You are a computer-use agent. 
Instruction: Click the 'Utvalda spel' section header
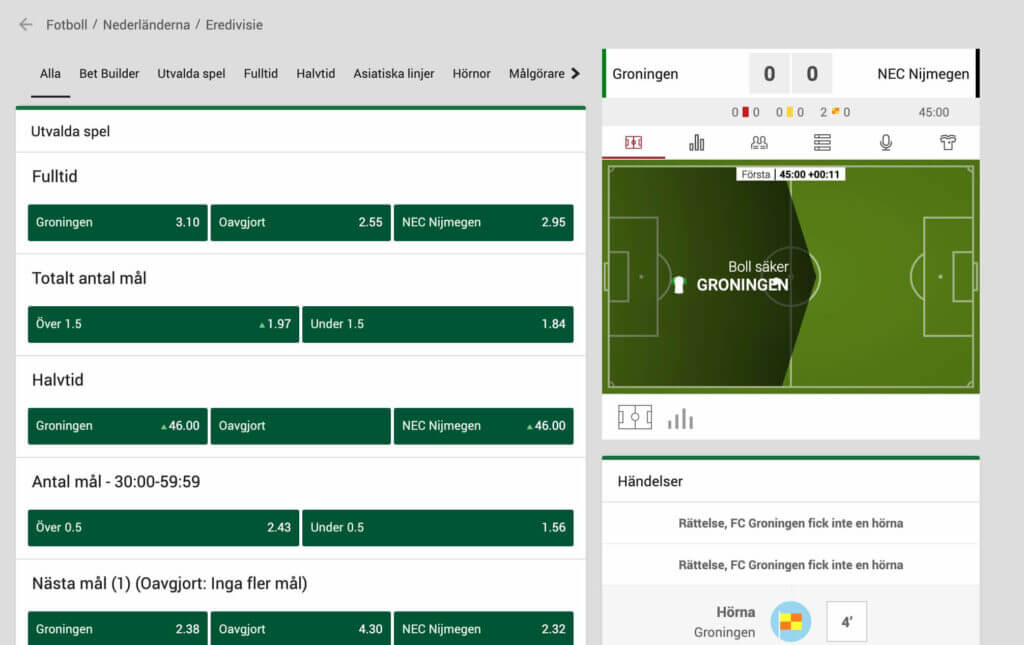71,131
